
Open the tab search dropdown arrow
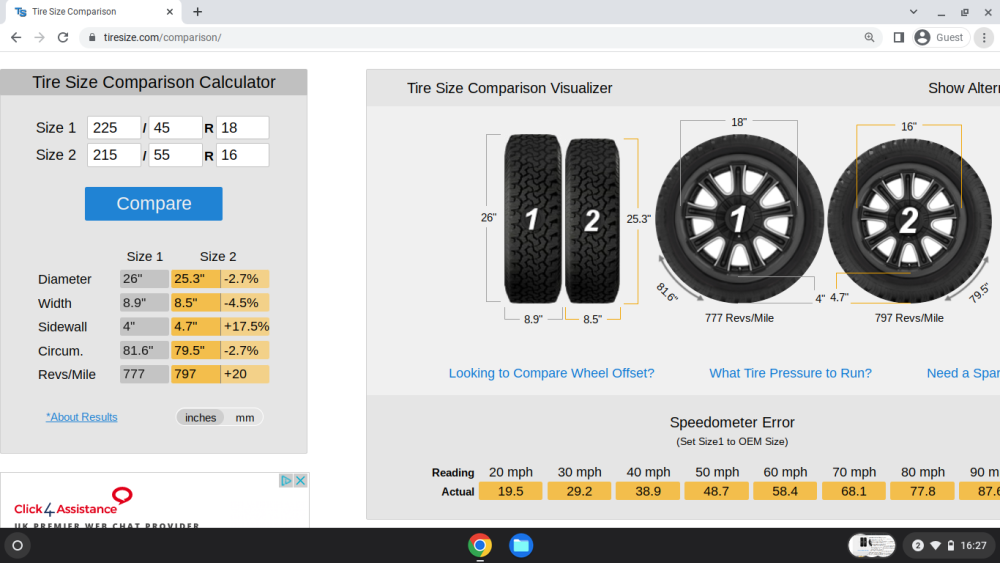[913, 11]
